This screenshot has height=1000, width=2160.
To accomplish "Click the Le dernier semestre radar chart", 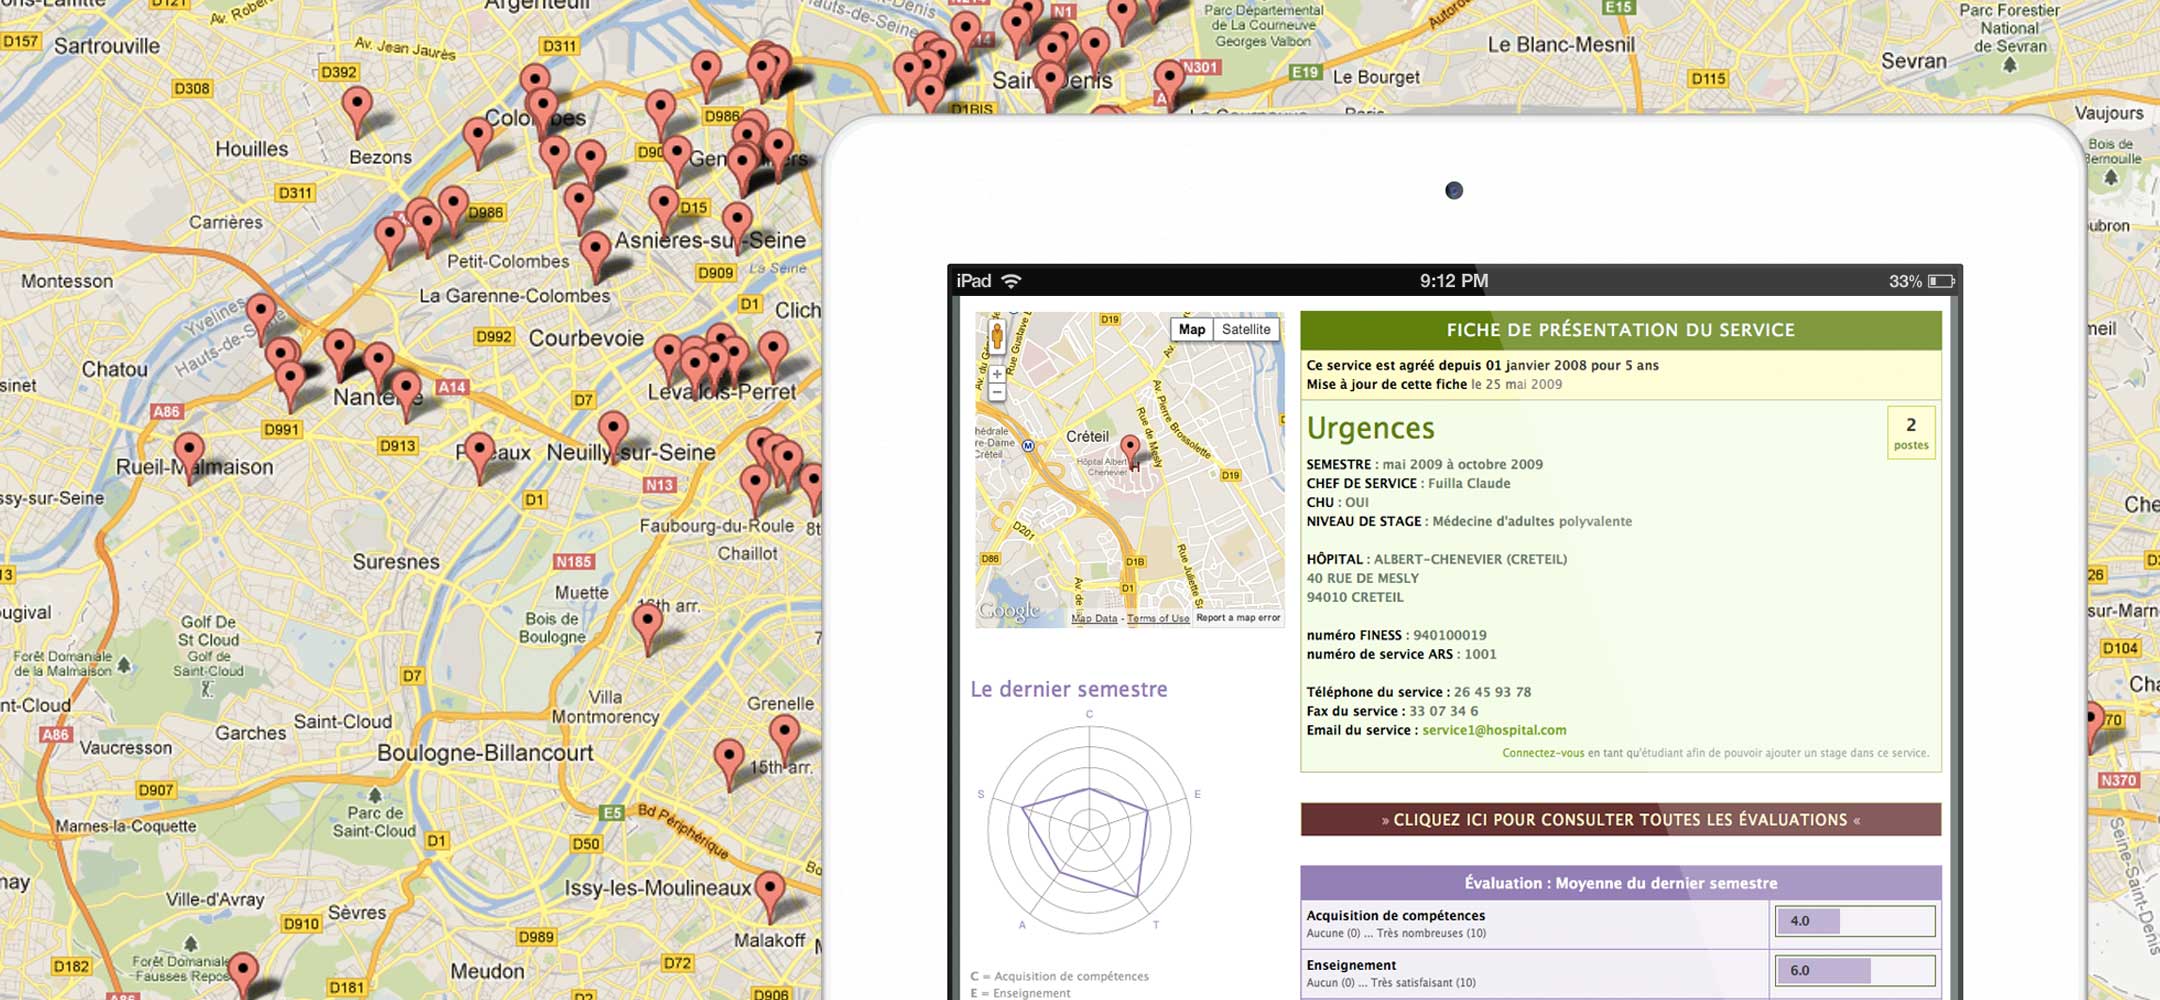I will pyautogui.click(x=1089, y=828).
